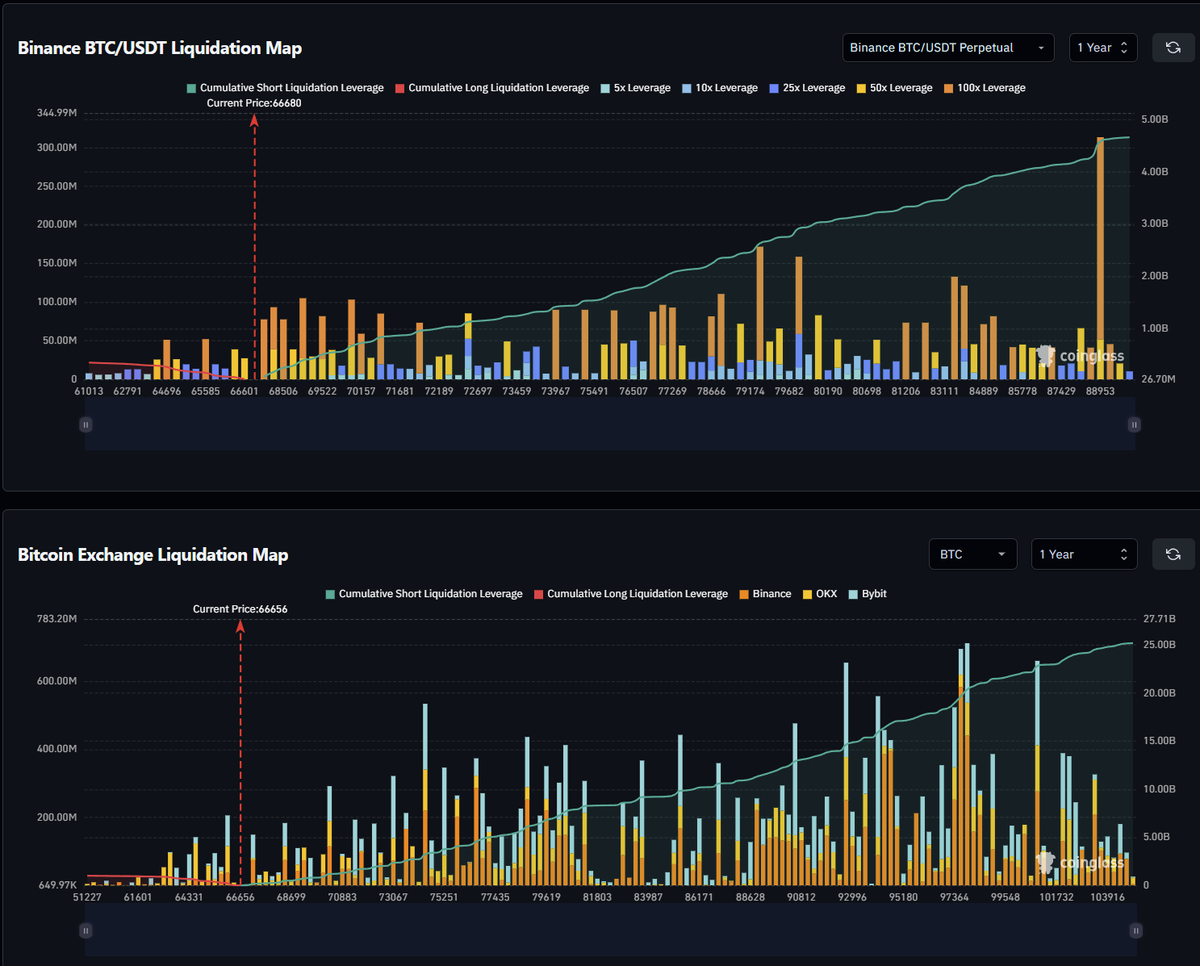Open the BTC coin selector dropdown
Viewport: 1200px width, 966px height.
point(972,553)
